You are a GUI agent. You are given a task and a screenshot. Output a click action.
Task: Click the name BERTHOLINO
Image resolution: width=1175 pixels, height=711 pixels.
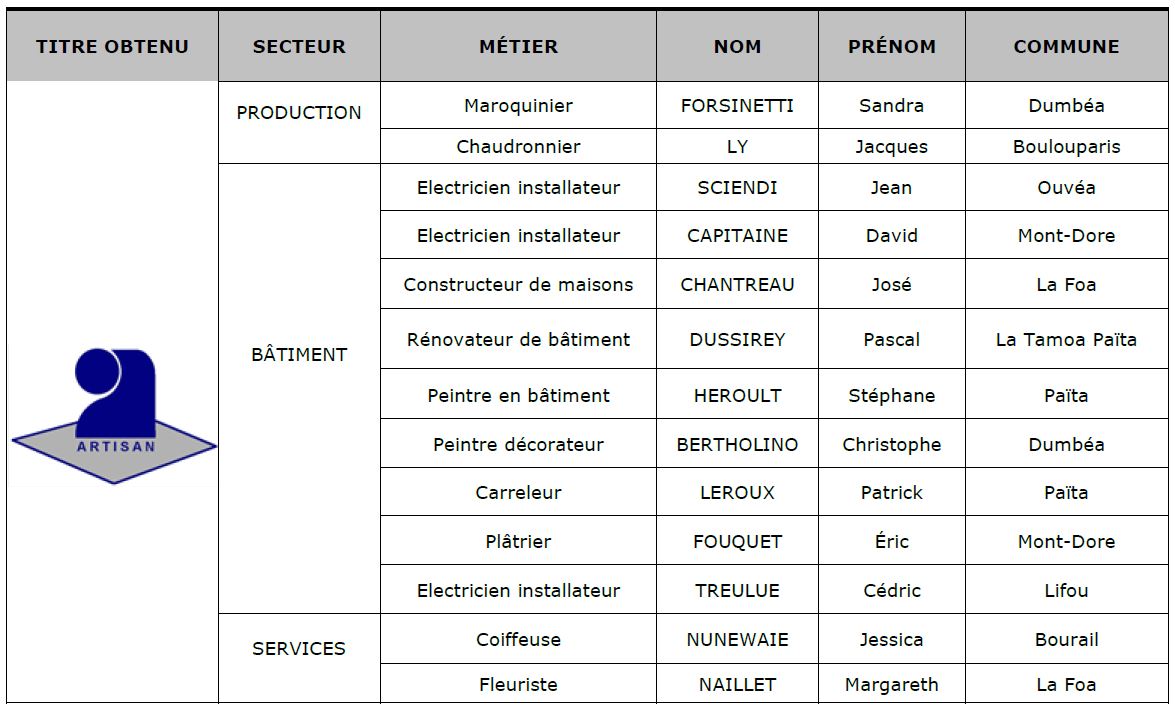point(737,445)
